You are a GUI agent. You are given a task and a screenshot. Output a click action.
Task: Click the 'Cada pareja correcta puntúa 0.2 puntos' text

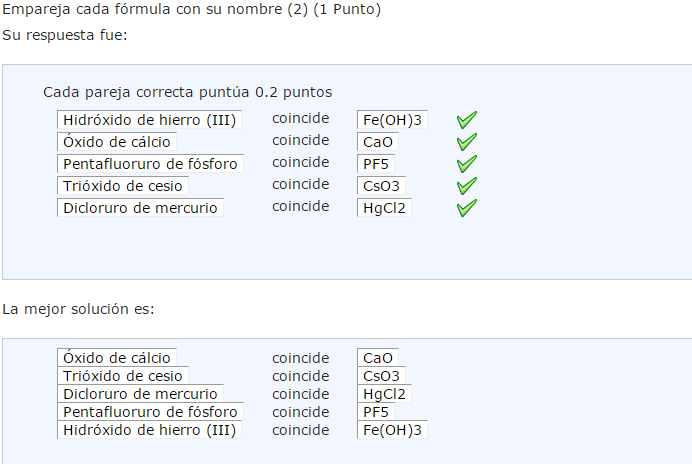click(187, 92)
